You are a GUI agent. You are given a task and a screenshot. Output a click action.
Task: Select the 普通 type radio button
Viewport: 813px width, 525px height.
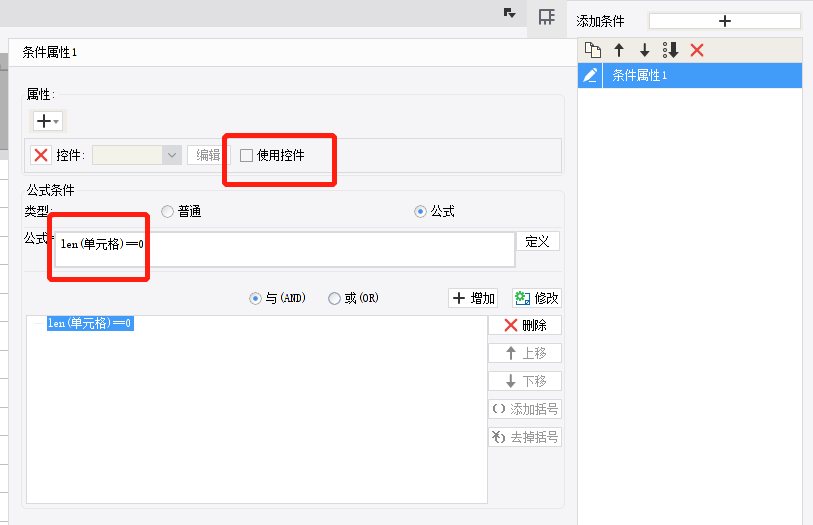(167, 211)
